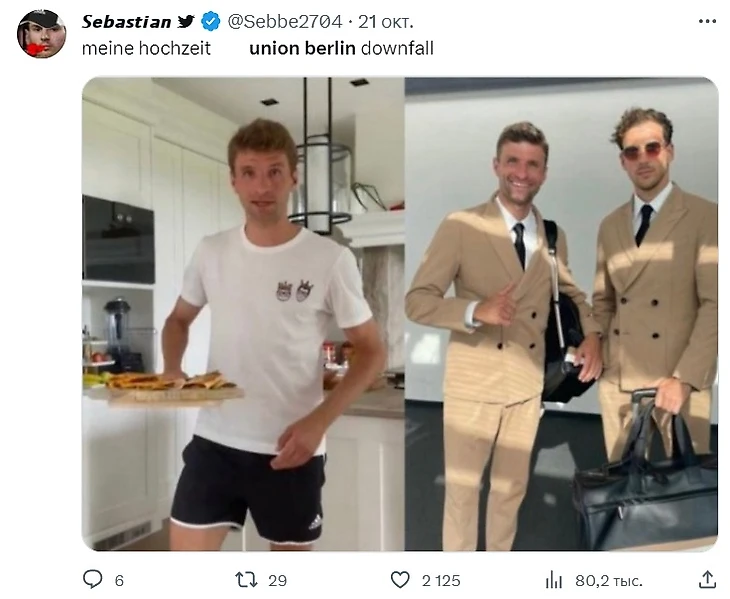Click the share upload icon
The image size is (730, 599).
pos(706,579)
